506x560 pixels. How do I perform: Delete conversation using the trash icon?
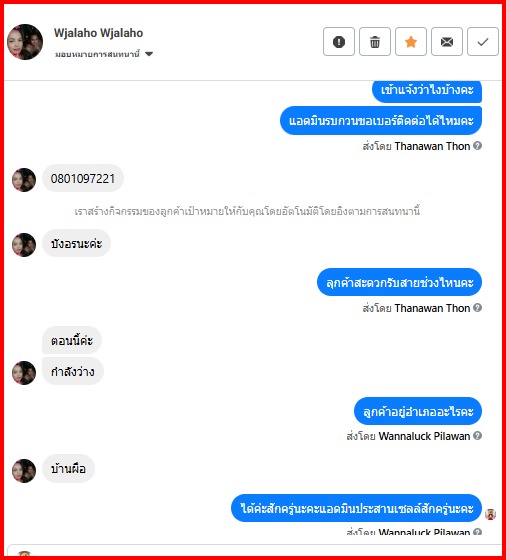tap(375, 42)
